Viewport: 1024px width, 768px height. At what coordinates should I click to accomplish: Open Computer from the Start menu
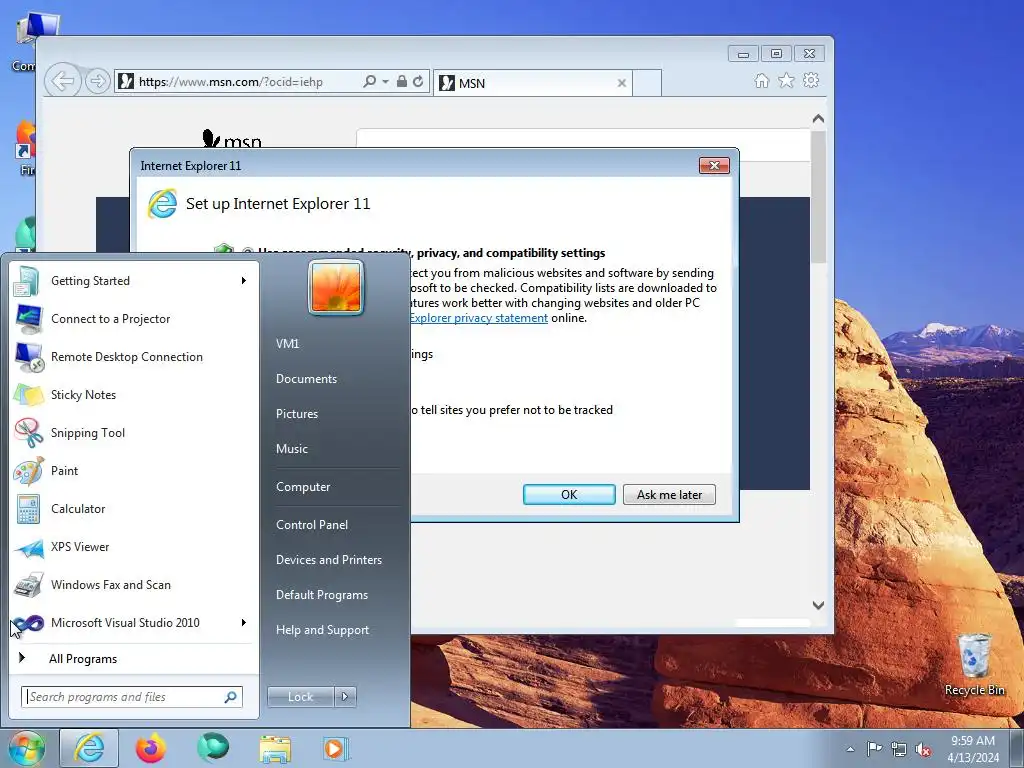[303, 487]
